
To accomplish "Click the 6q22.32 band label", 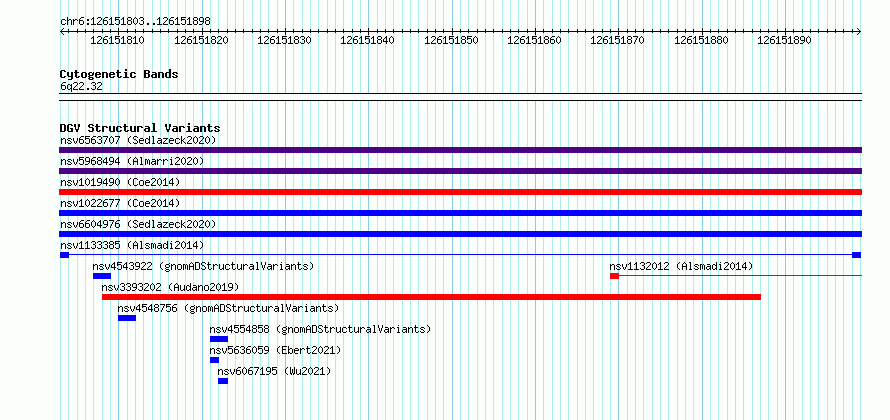I will tap(81, 87).
